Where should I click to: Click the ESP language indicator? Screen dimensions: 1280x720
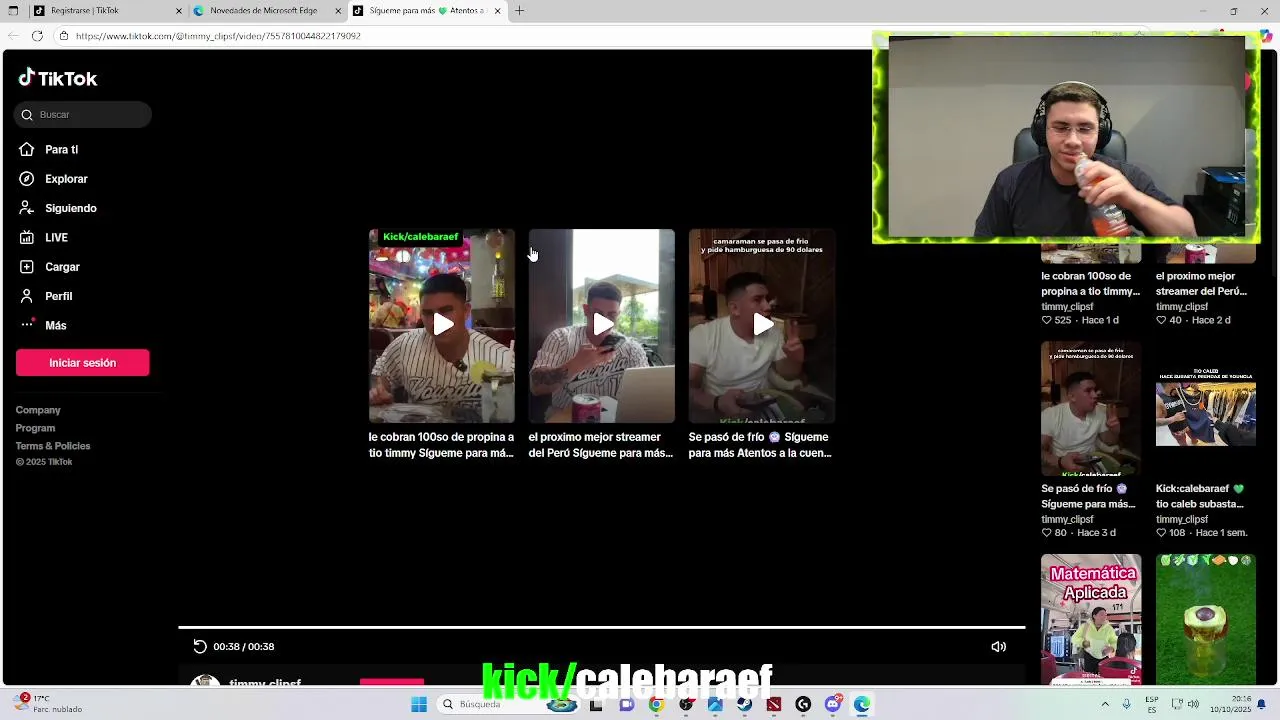tap(1152, 704)
